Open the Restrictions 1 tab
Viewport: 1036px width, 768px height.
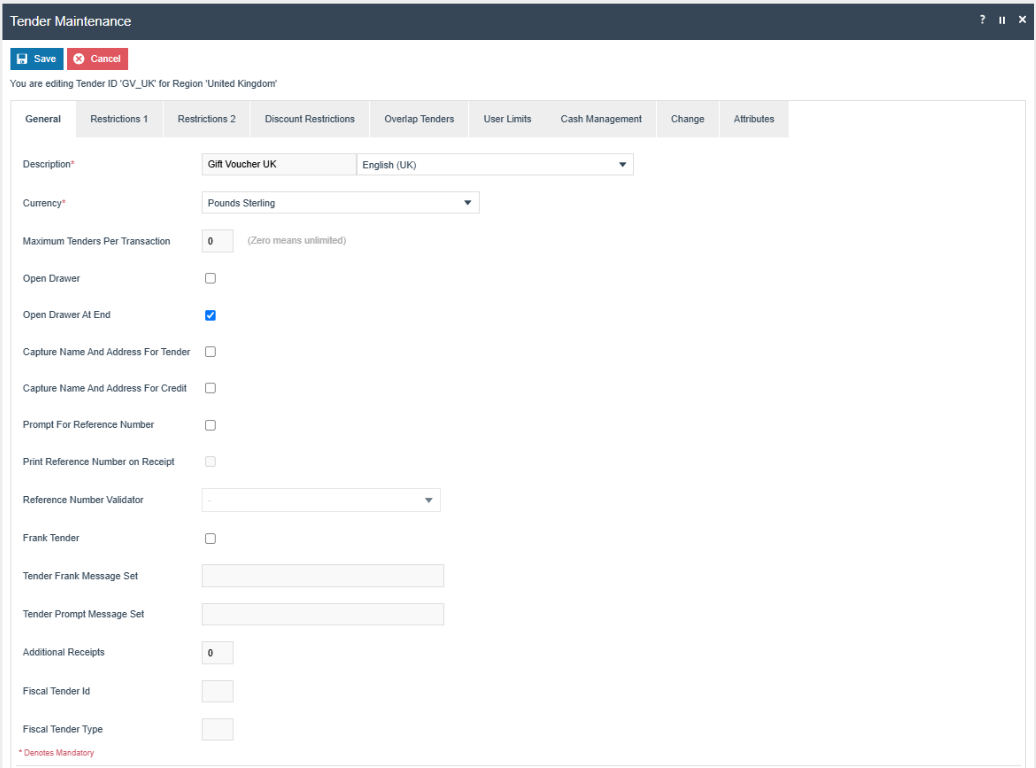(119, 119)
